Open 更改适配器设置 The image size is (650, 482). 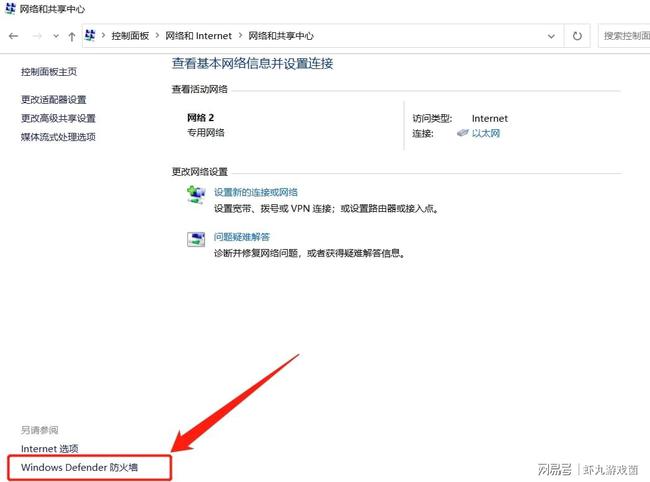tap(54, 100)
